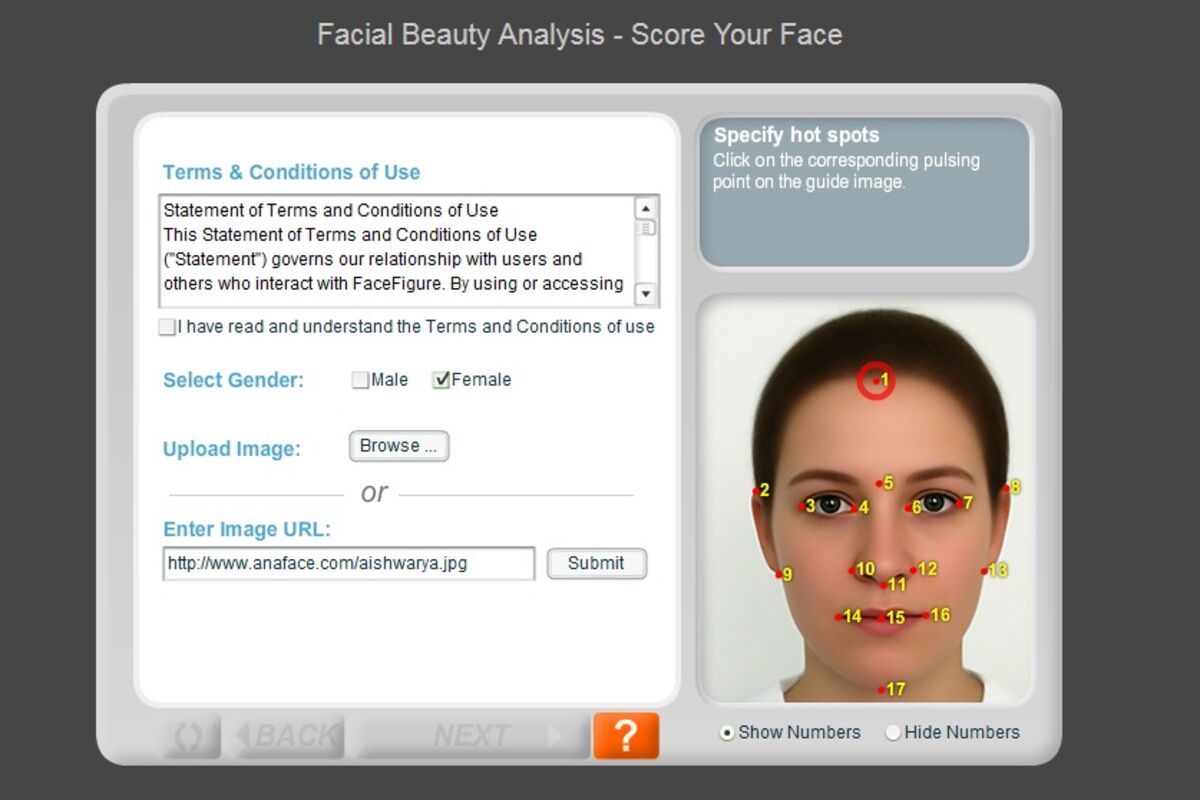Click hot spot marker 17 on the chin
Viewport: 1200px width, 800px height.
coord(881,690)
